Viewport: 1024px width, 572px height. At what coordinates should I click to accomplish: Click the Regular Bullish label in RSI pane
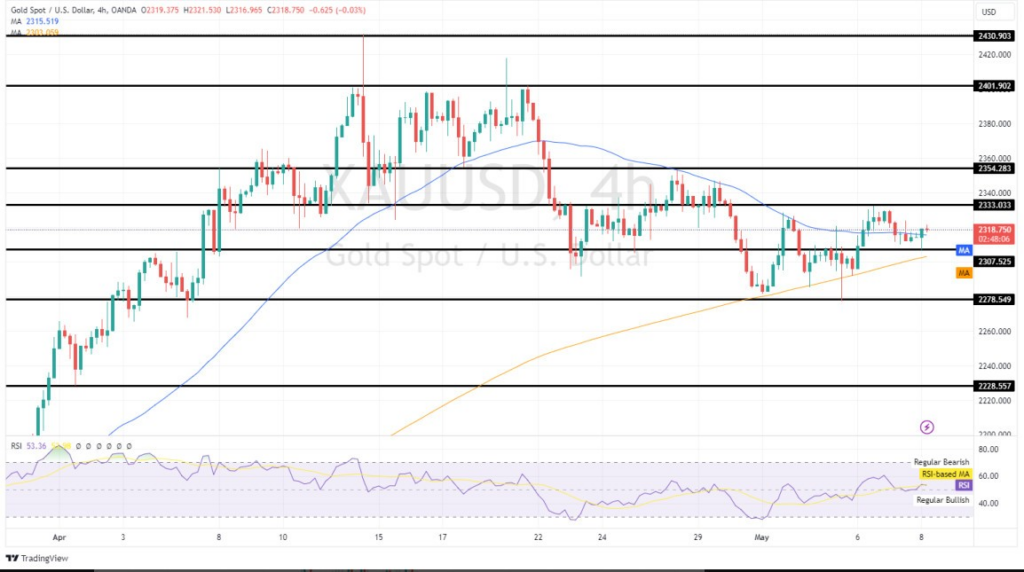click(941, 499)
